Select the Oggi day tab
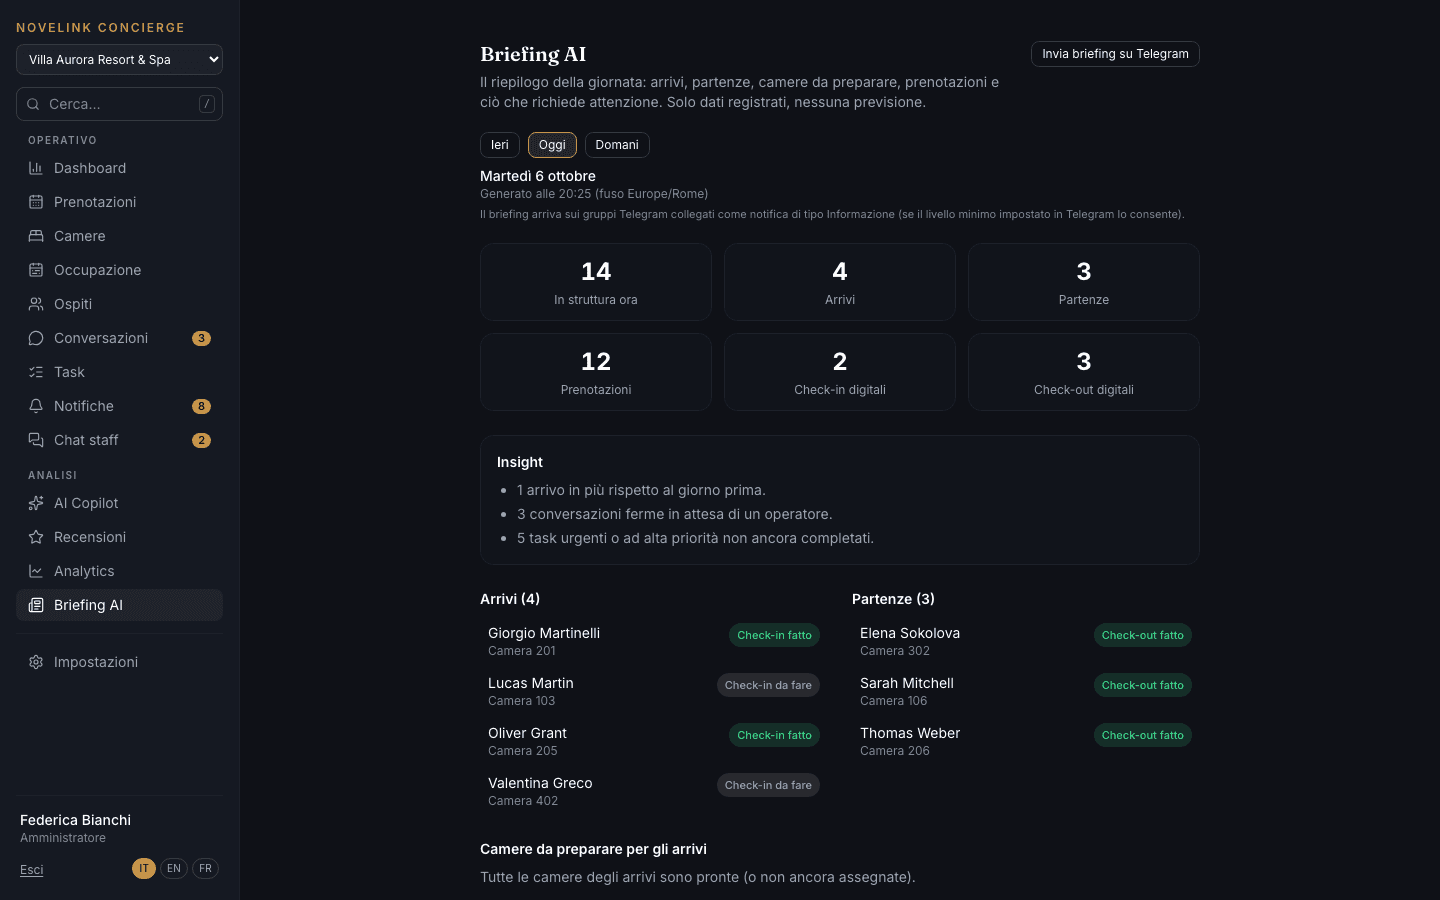1440x900 pixels. [x=552, y=145]
